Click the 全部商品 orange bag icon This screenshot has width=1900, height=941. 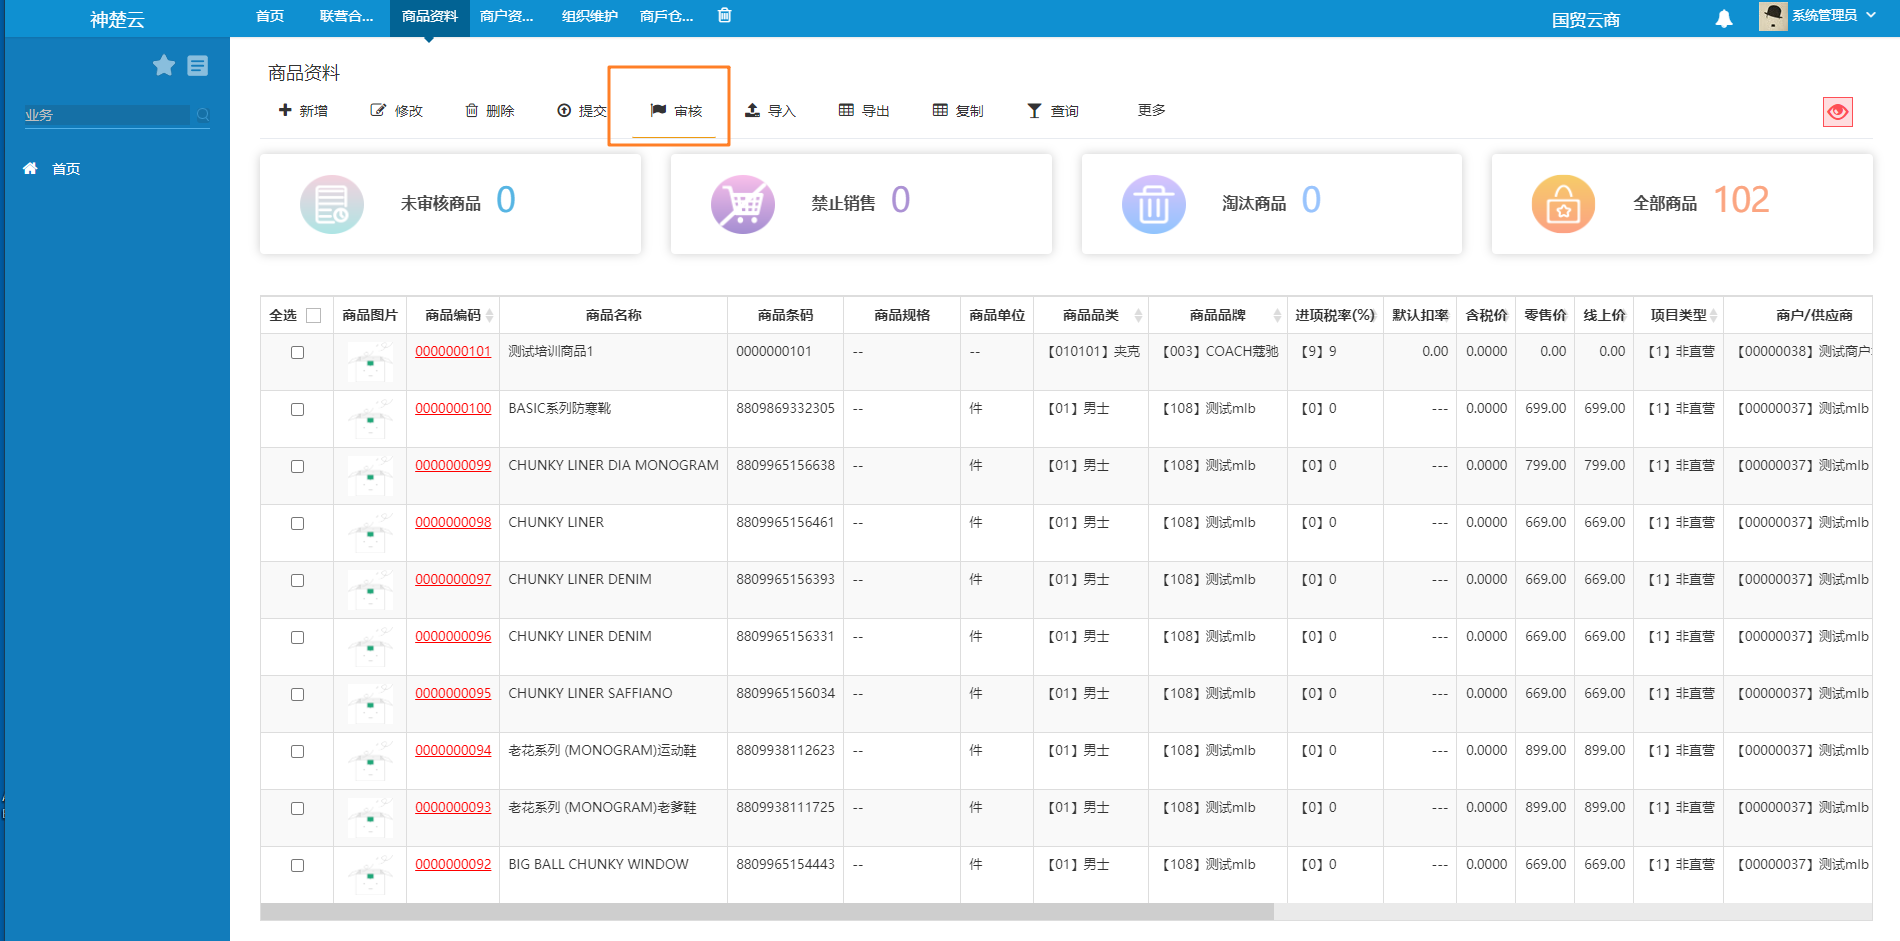(1562, 204)
